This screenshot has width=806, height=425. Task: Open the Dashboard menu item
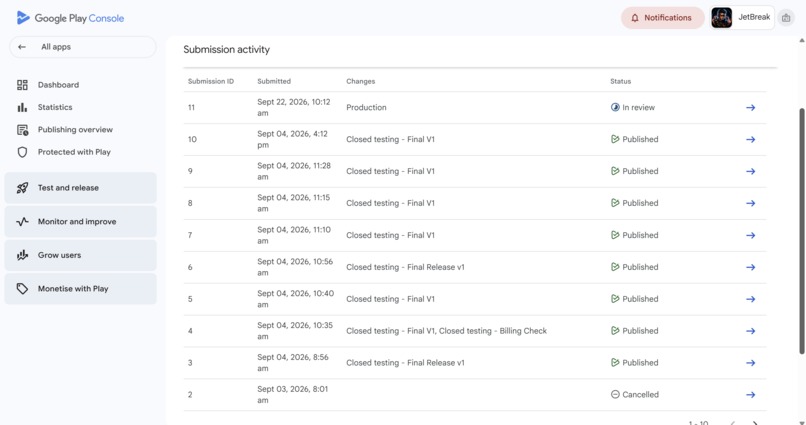click(x=58, y=85)
